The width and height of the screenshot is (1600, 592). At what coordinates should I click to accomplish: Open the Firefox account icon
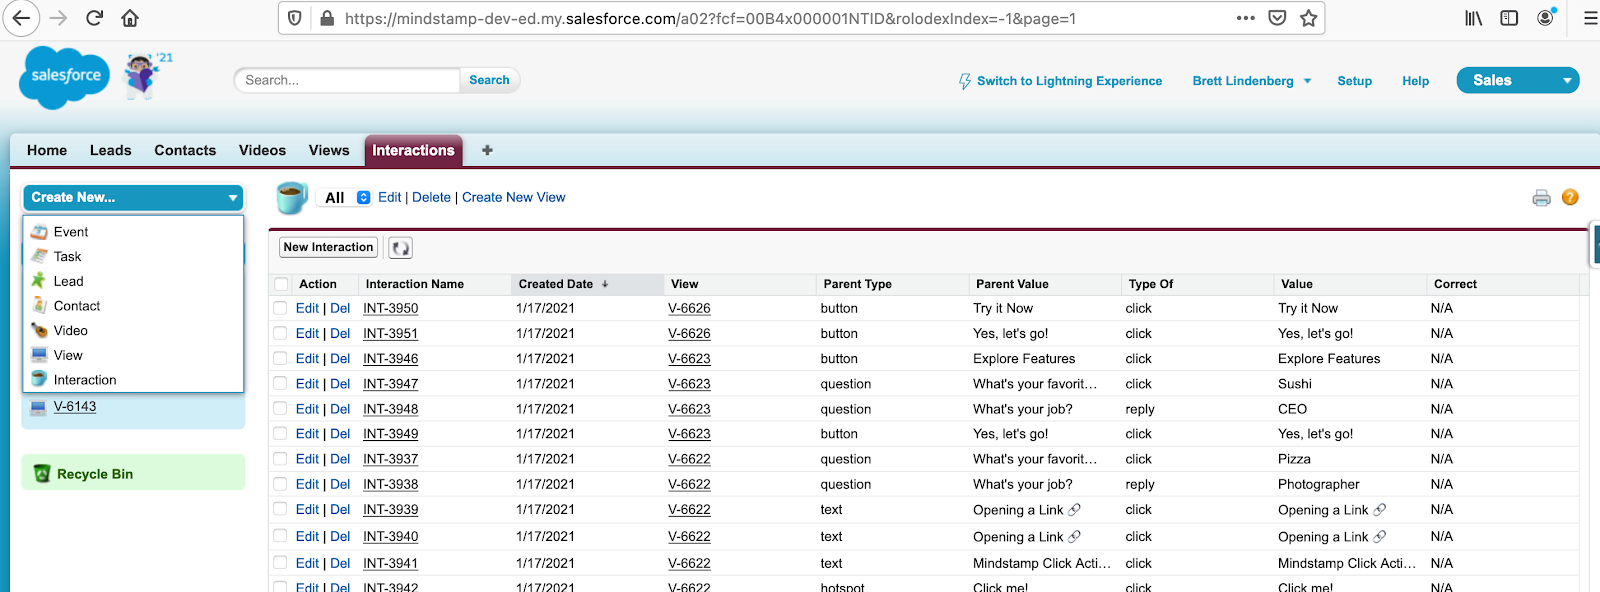click(x=1546, y=17)
